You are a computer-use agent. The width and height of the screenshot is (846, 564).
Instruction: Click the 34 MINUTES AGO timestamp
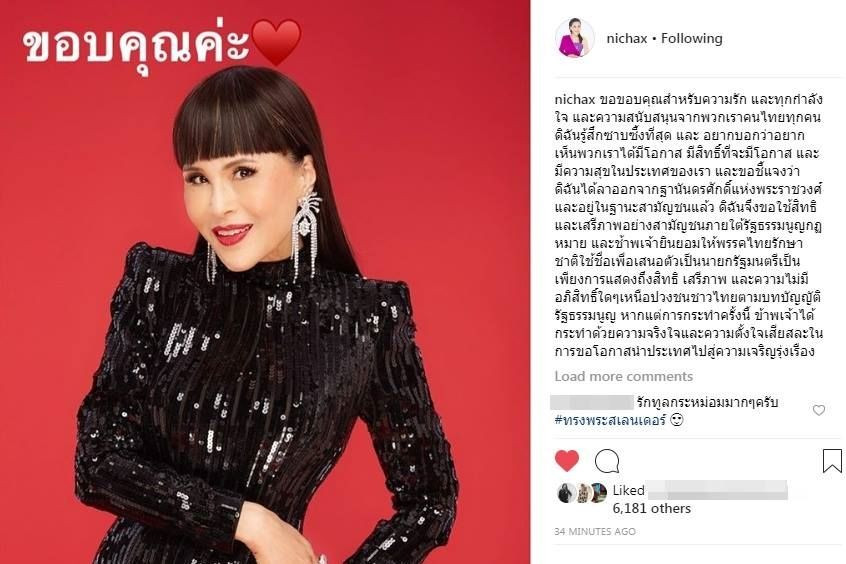[x=595, y=532]
